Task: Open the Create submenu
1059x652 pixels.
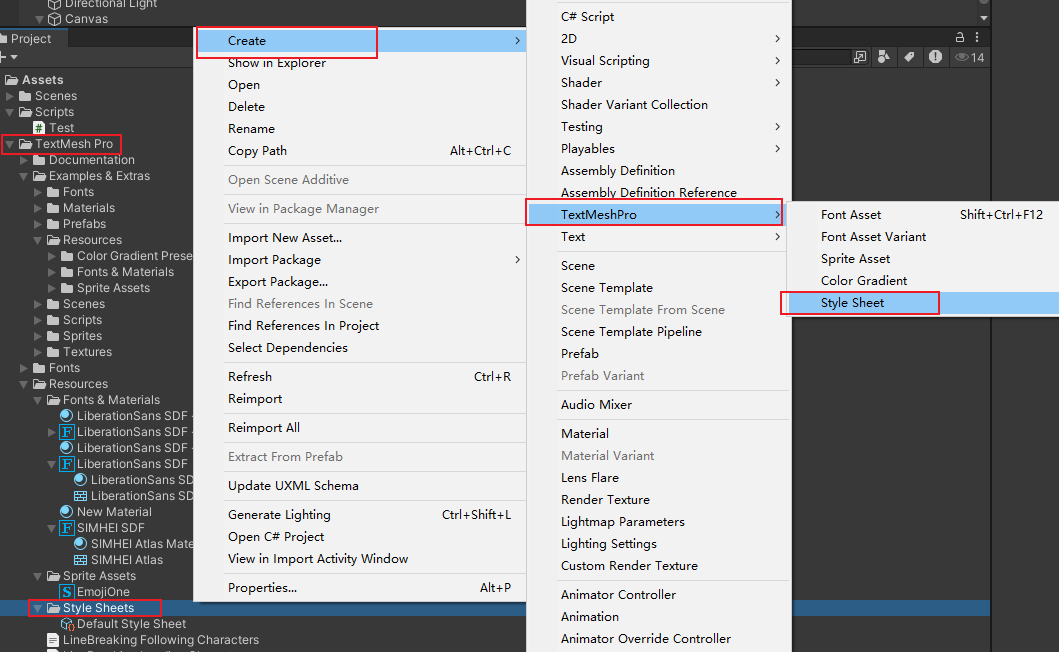Action: click(361, 41)
